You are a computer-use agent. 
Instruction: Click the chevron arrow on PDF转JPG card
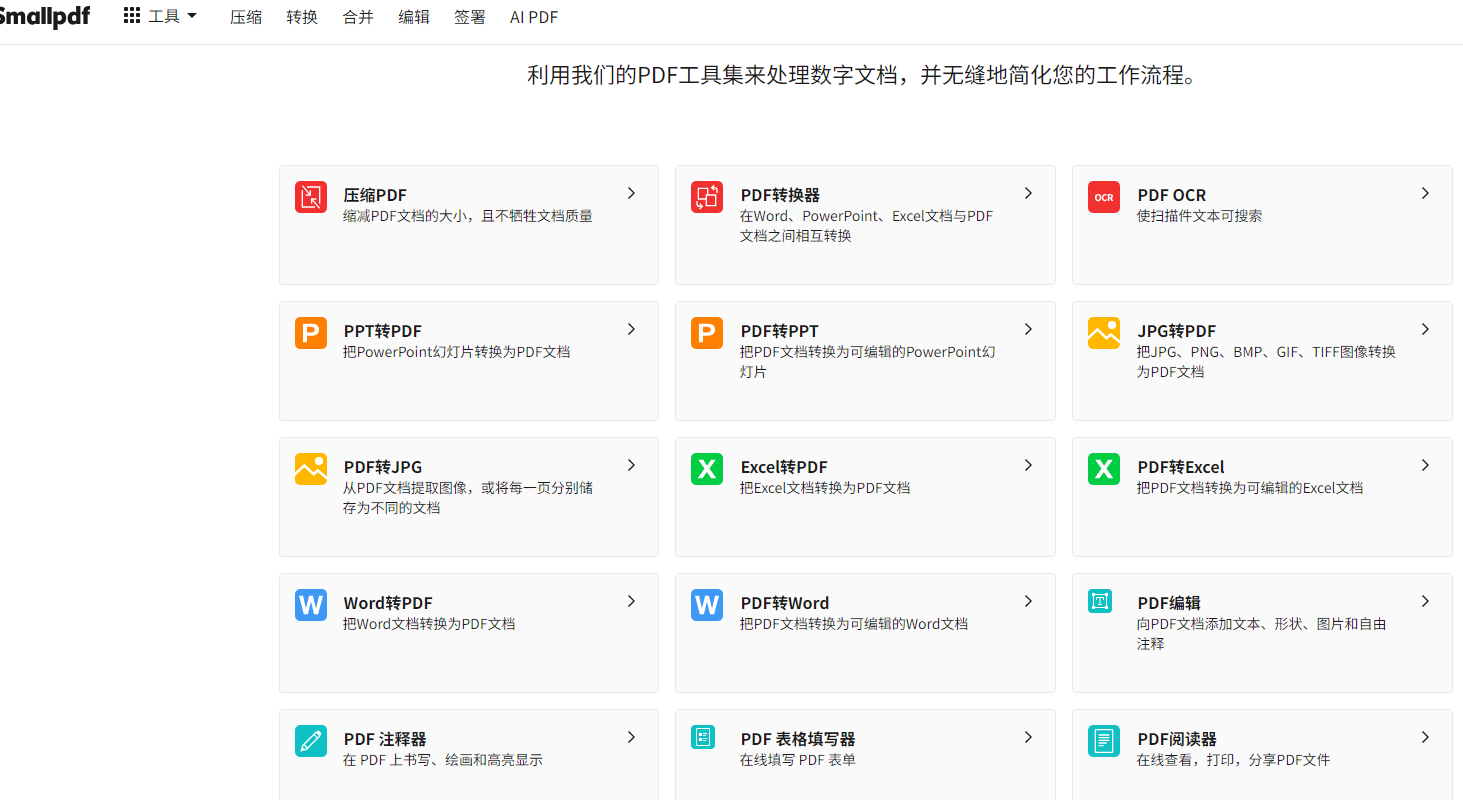(x=631, y=465)
